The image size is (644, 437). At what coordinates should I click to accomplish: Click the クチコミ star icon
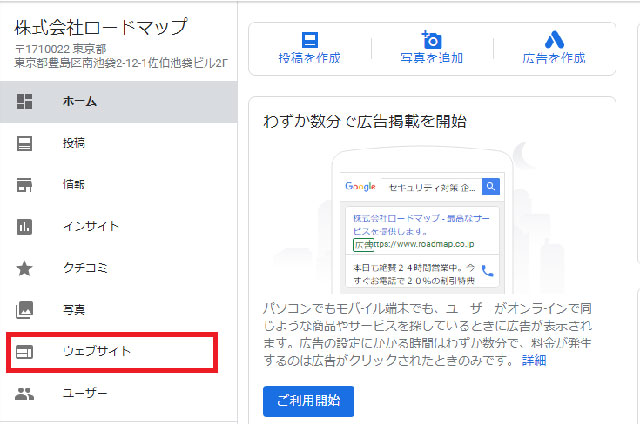pyautogui.click(x=24, y=269)
